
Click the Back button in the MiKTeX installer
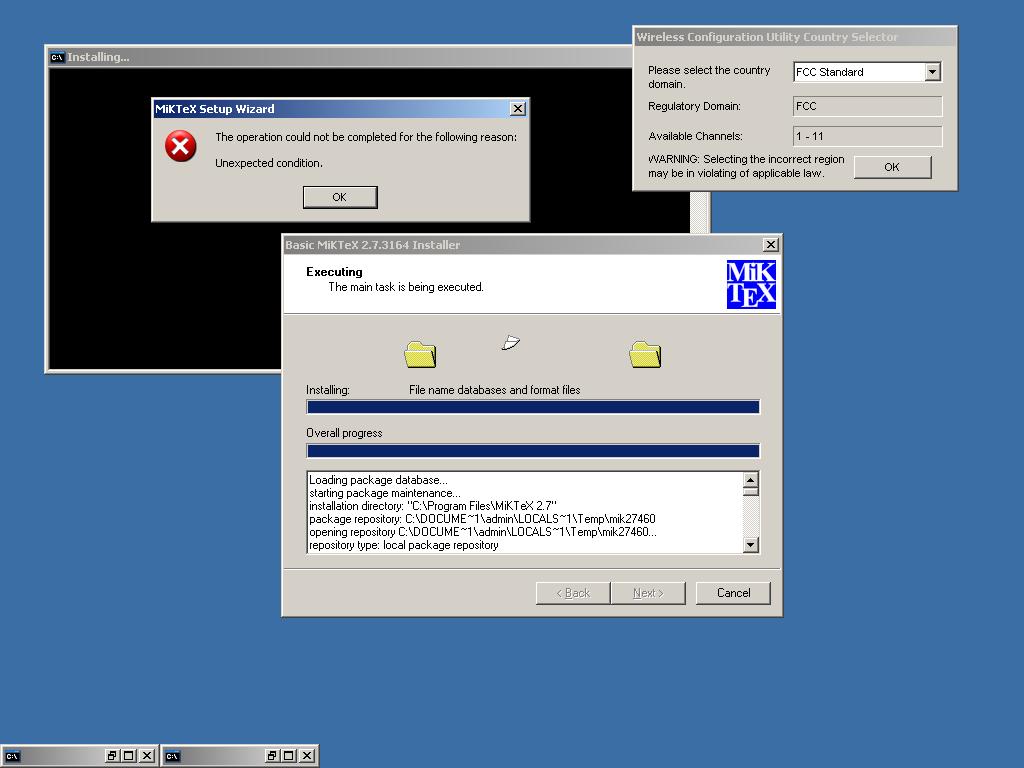[573, 593]
